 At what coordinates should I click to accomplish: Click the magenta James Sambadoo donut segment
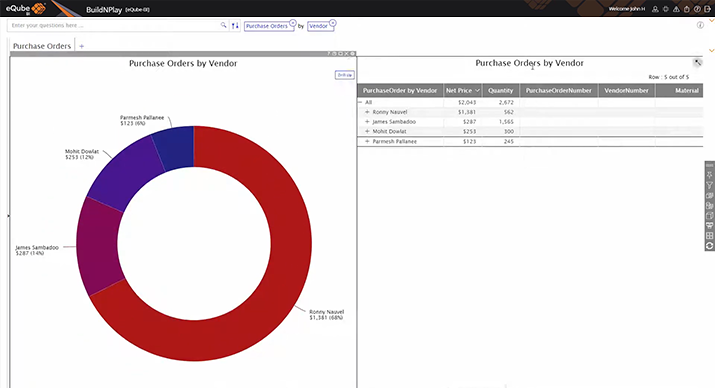coord(97,248)
